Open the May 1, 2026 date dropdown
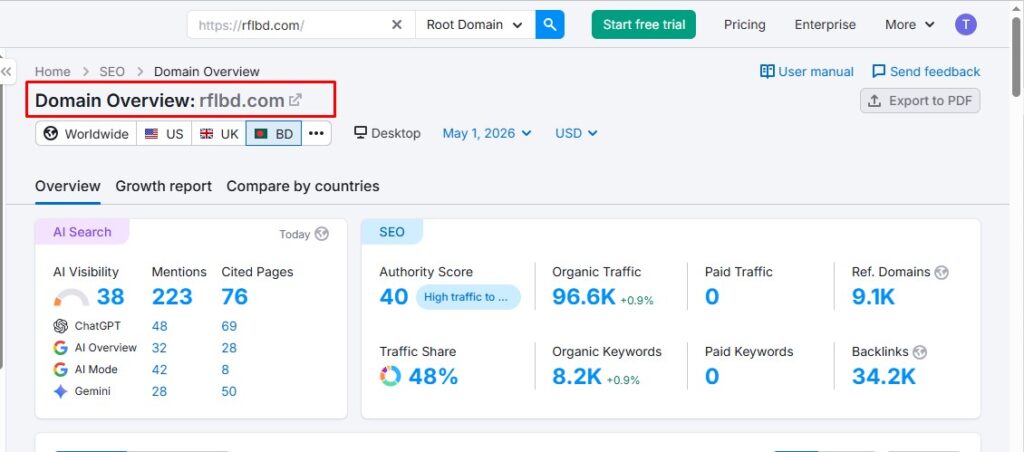The image size is (1024, 452). tap(487, 133)
